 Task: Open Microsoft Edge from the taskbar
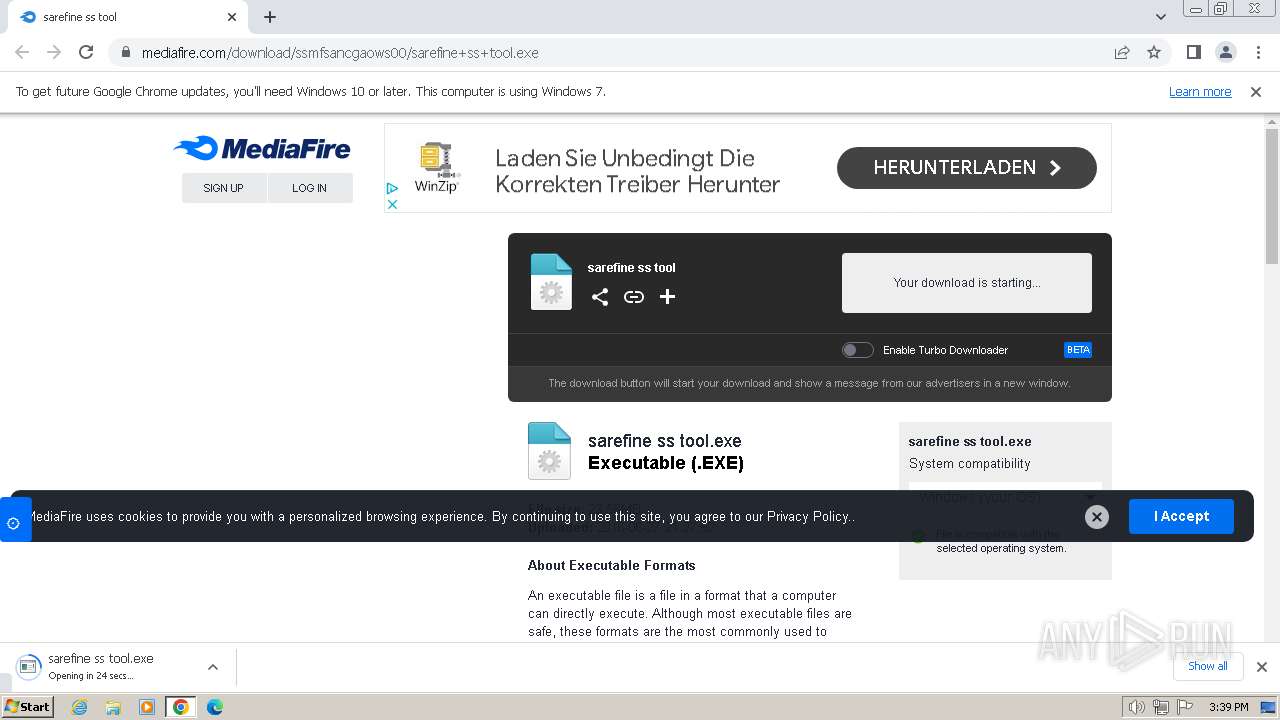coord(215,707)
